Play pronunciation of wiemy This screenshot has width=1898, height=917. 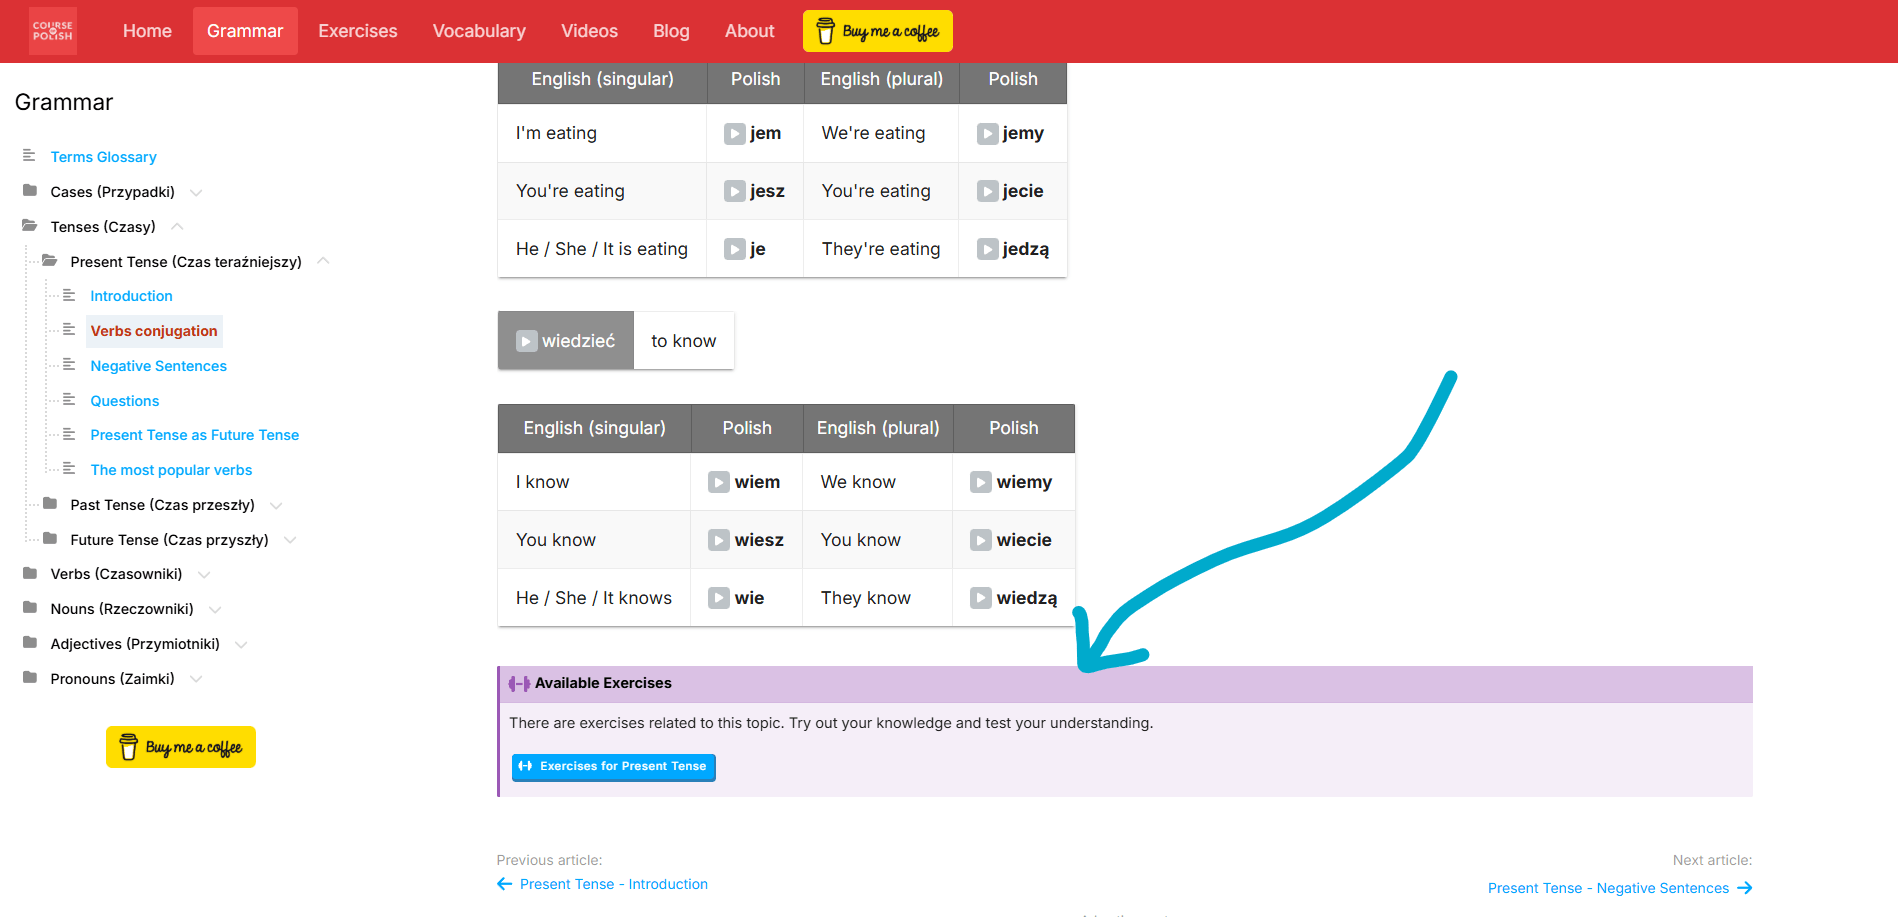[x=980, y=483]
